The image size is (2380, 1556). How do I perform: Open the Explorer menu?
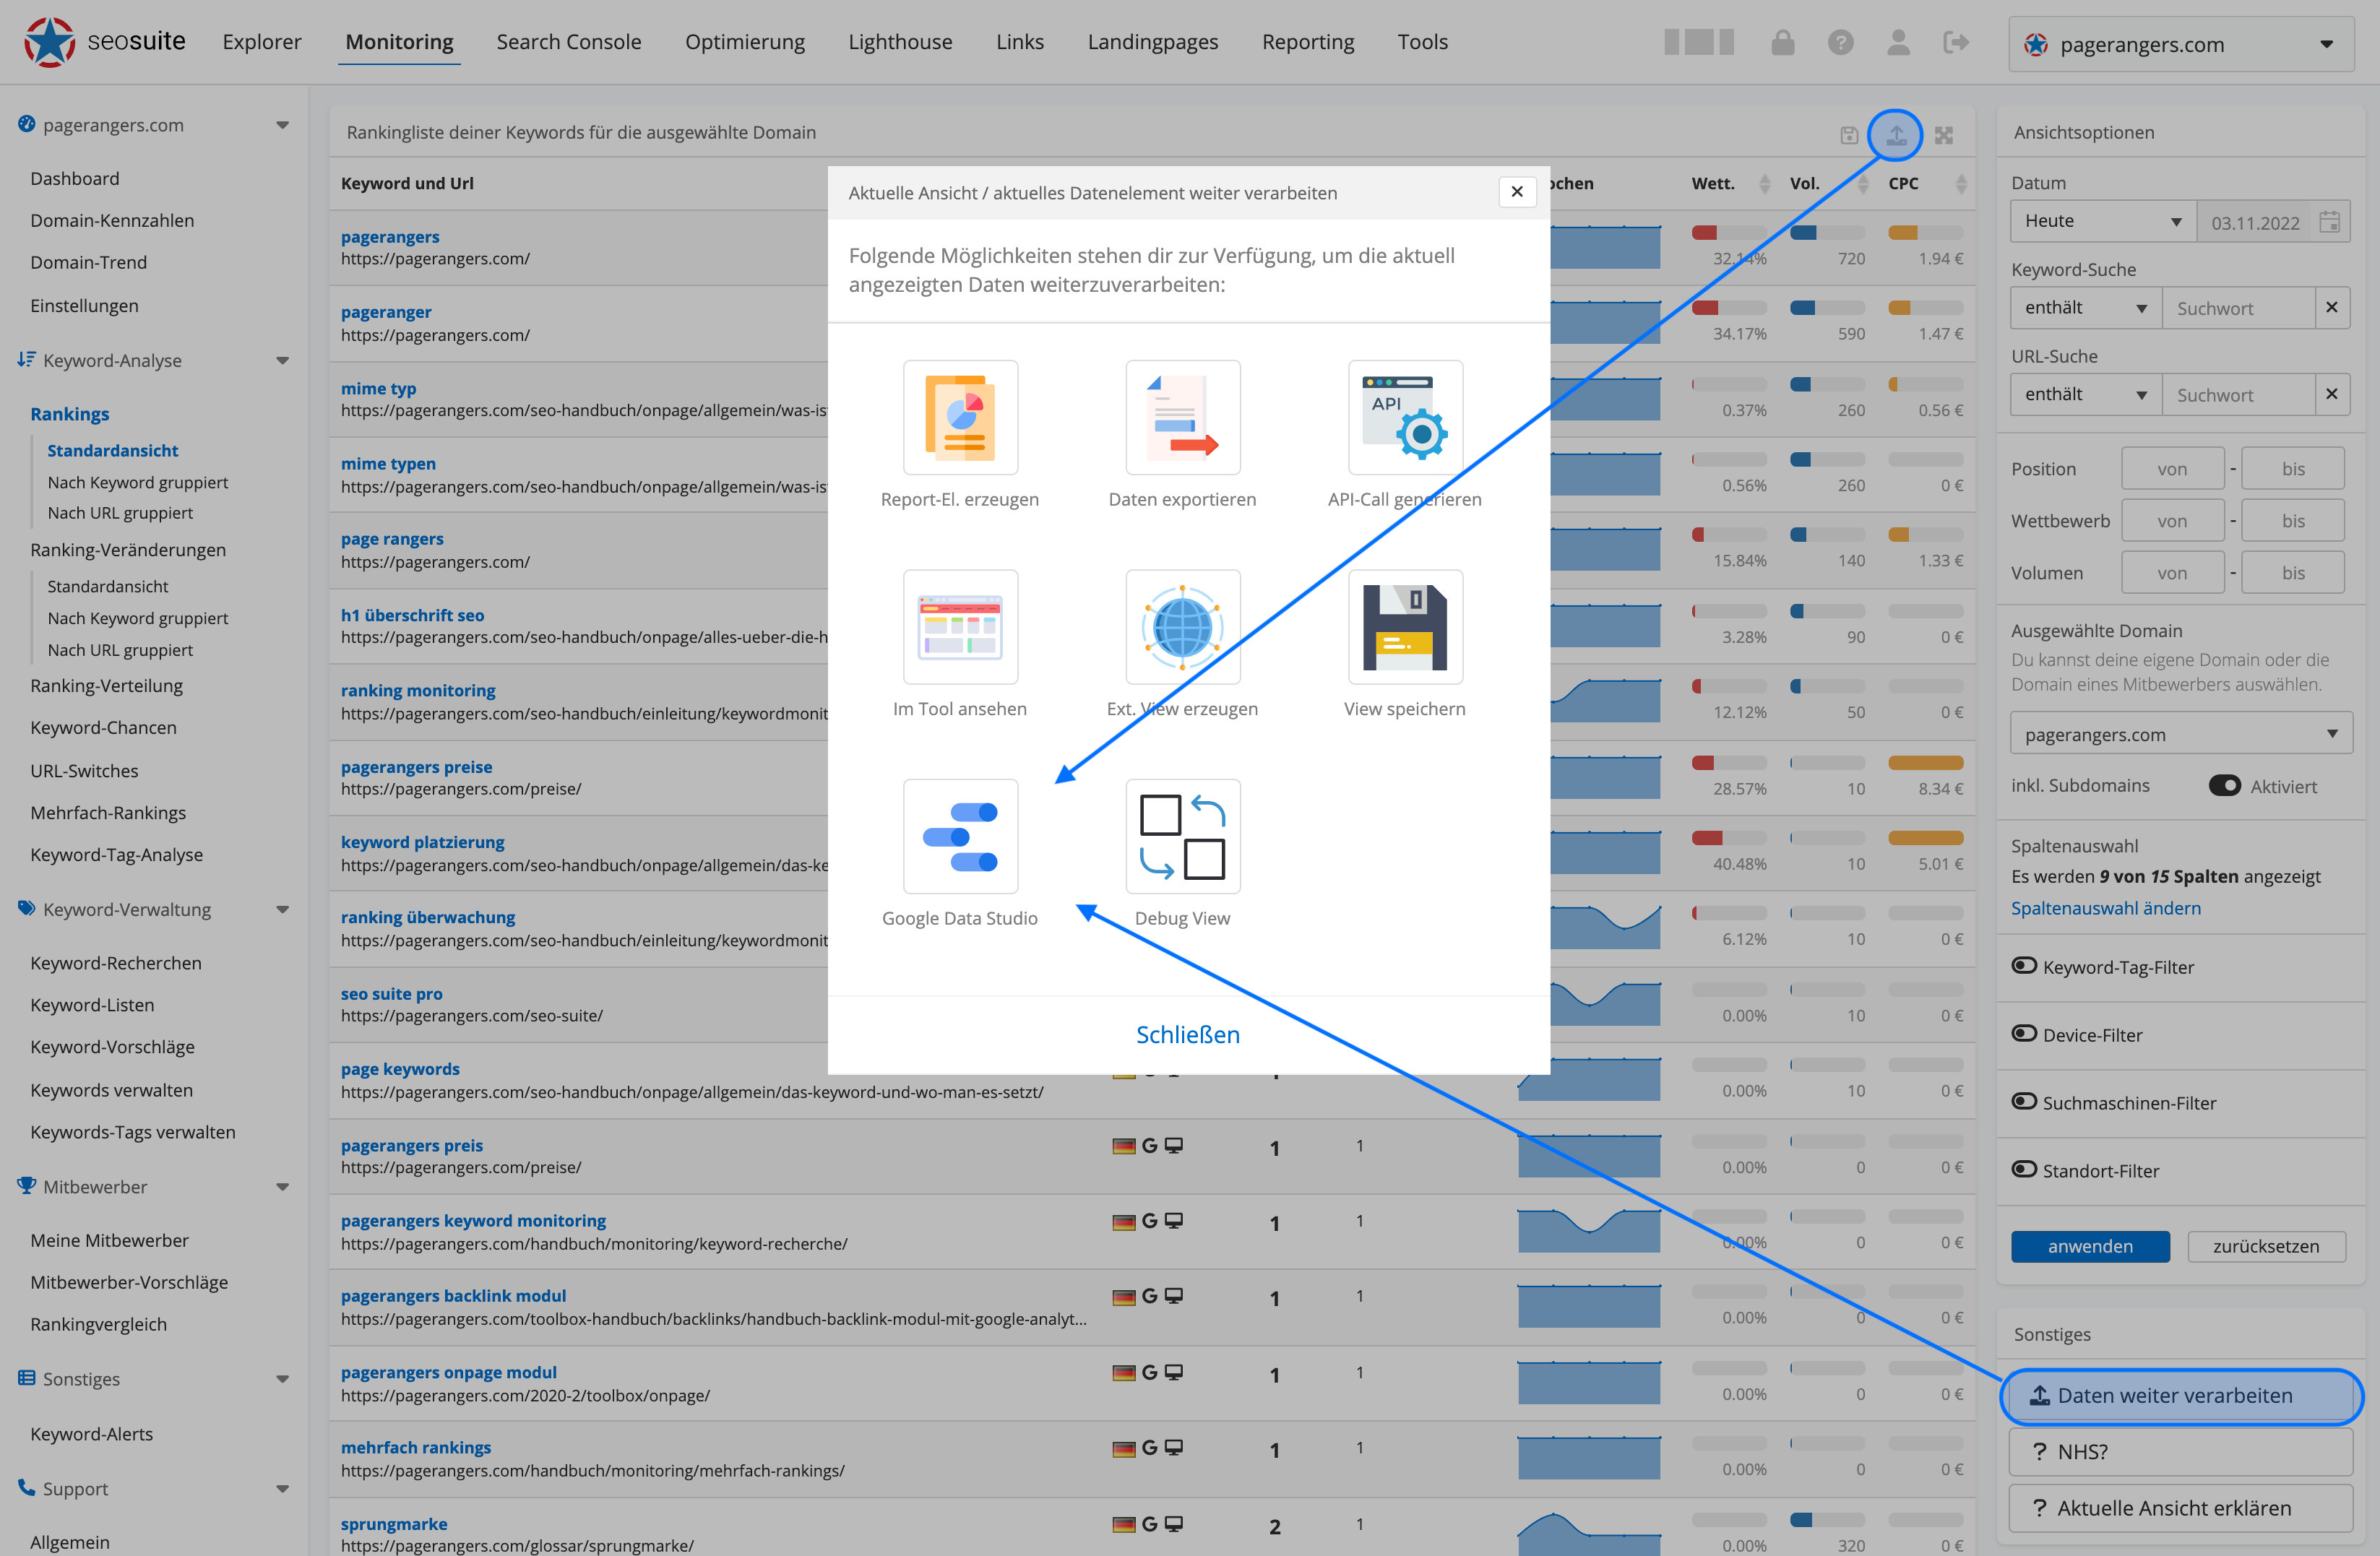click(262, 42)
